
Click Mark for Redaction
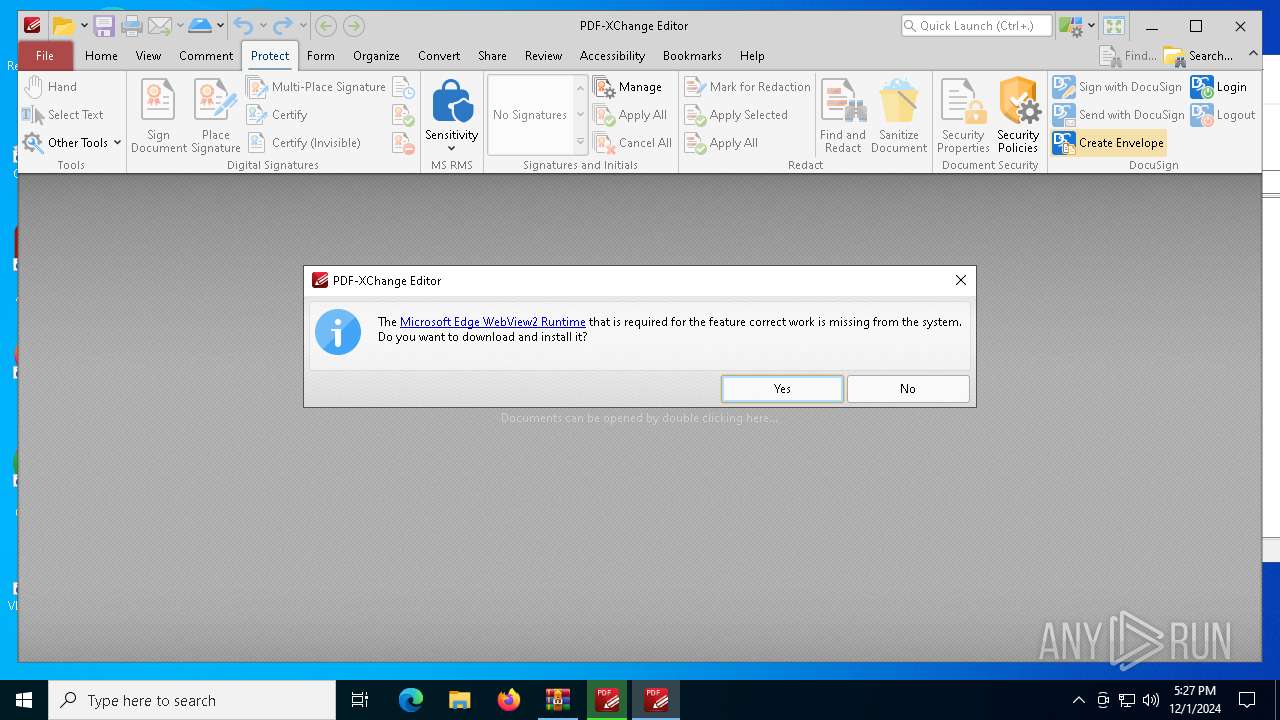(748, 87)
